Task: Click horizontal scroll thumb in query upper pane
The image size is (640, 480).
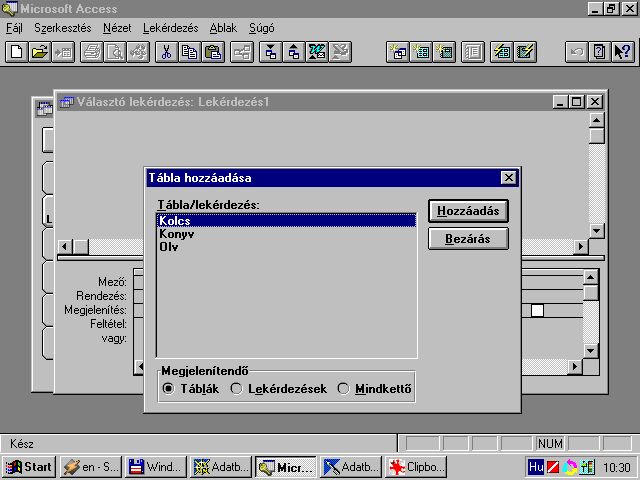Action: (81, 247)
